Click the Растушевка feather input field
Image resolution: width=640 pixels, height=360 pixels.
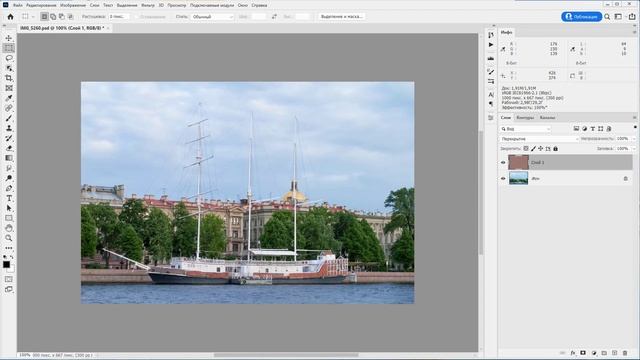tap(119, 17)
